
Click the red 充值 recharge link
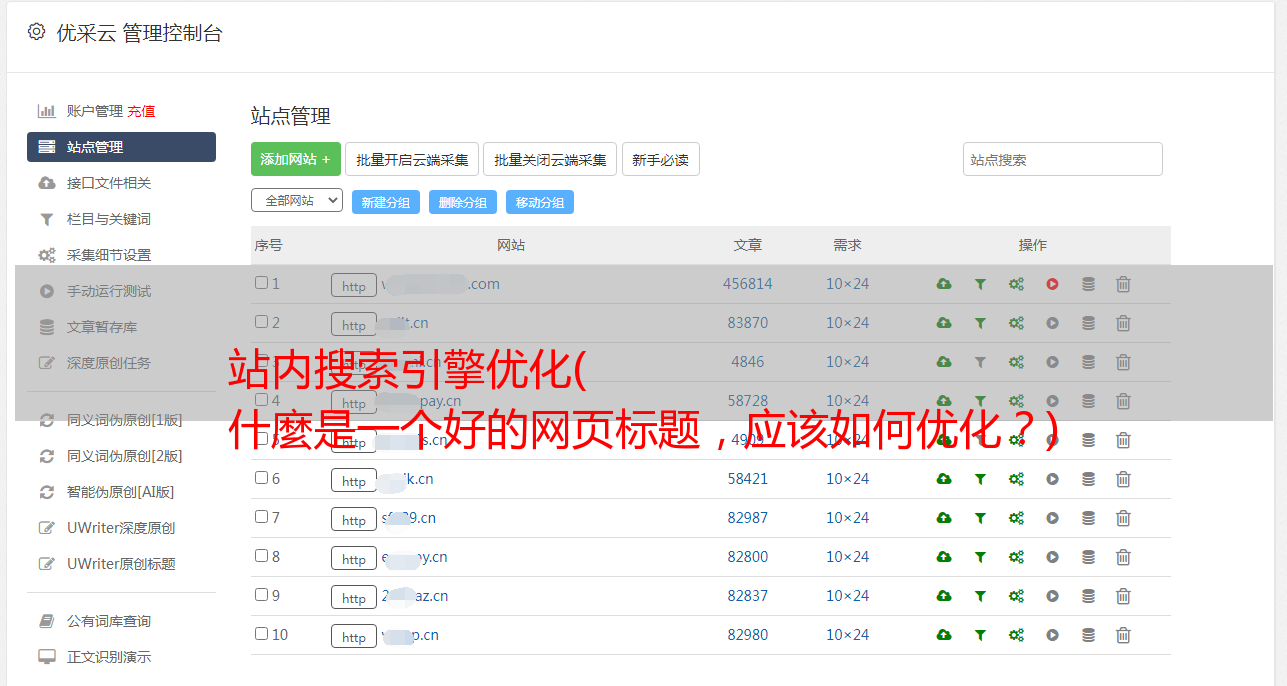pyautogui.click(x=141, y=111)
